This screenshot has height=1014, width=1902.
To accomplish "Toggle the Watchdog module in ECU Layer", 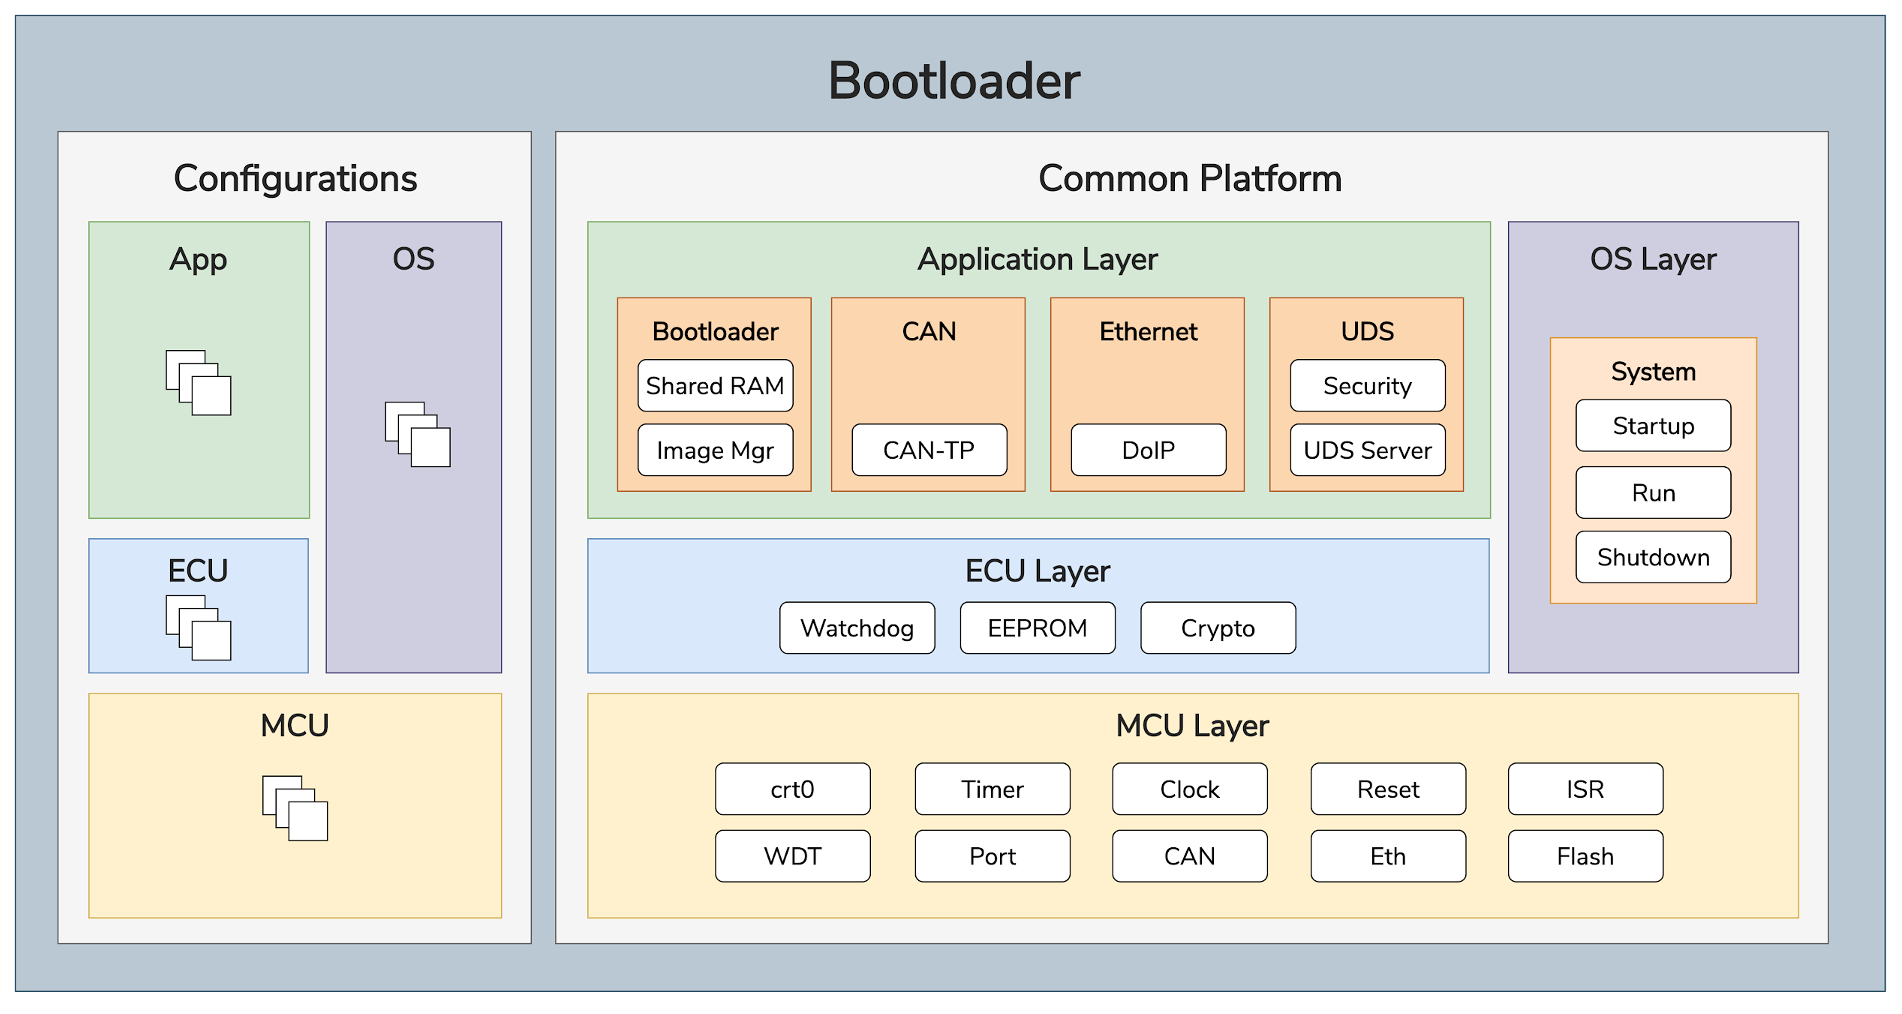I will pos(857,628).
